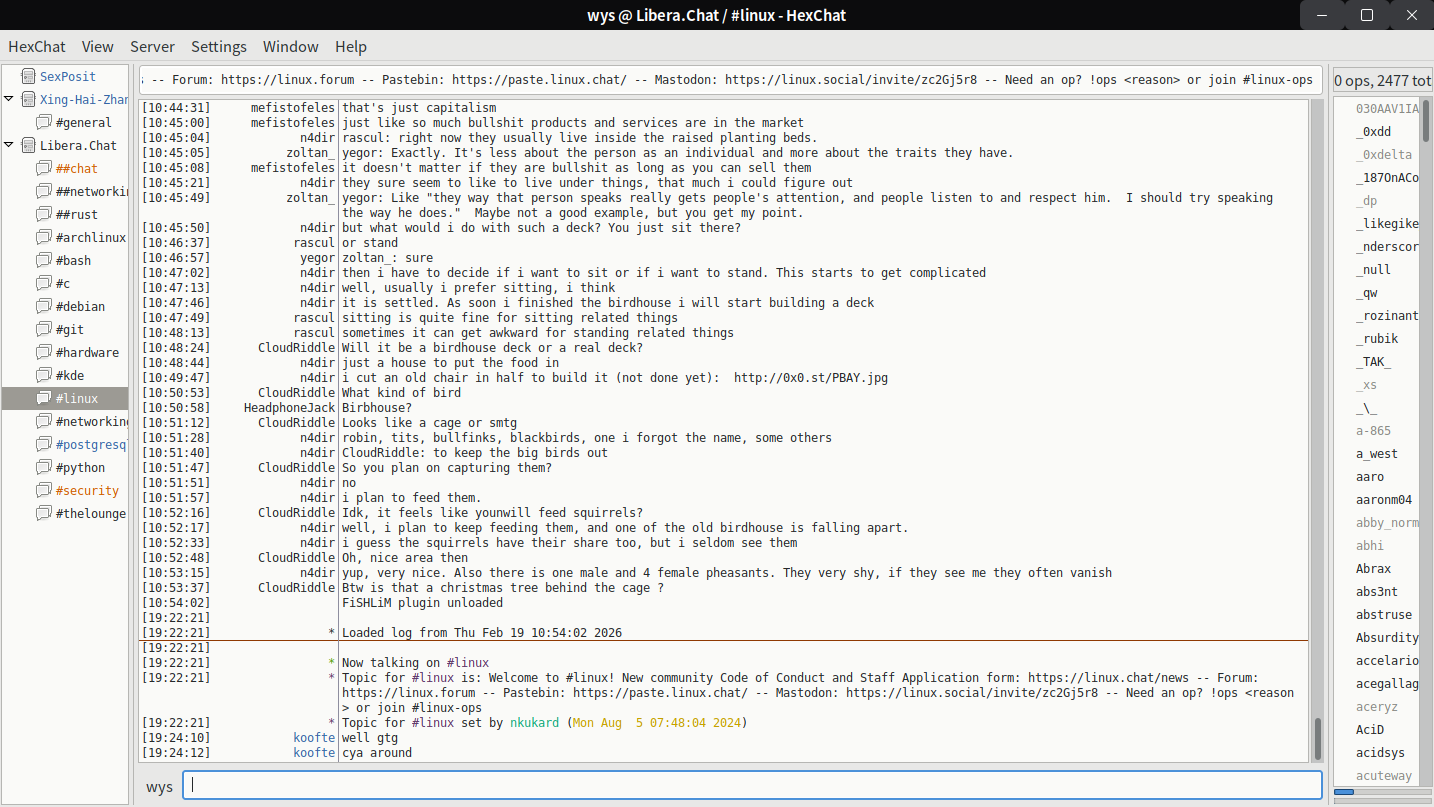This screenshot has width=1434, height=807.
Task: Click the SexPosit server icon
Action: coord(26,76)
